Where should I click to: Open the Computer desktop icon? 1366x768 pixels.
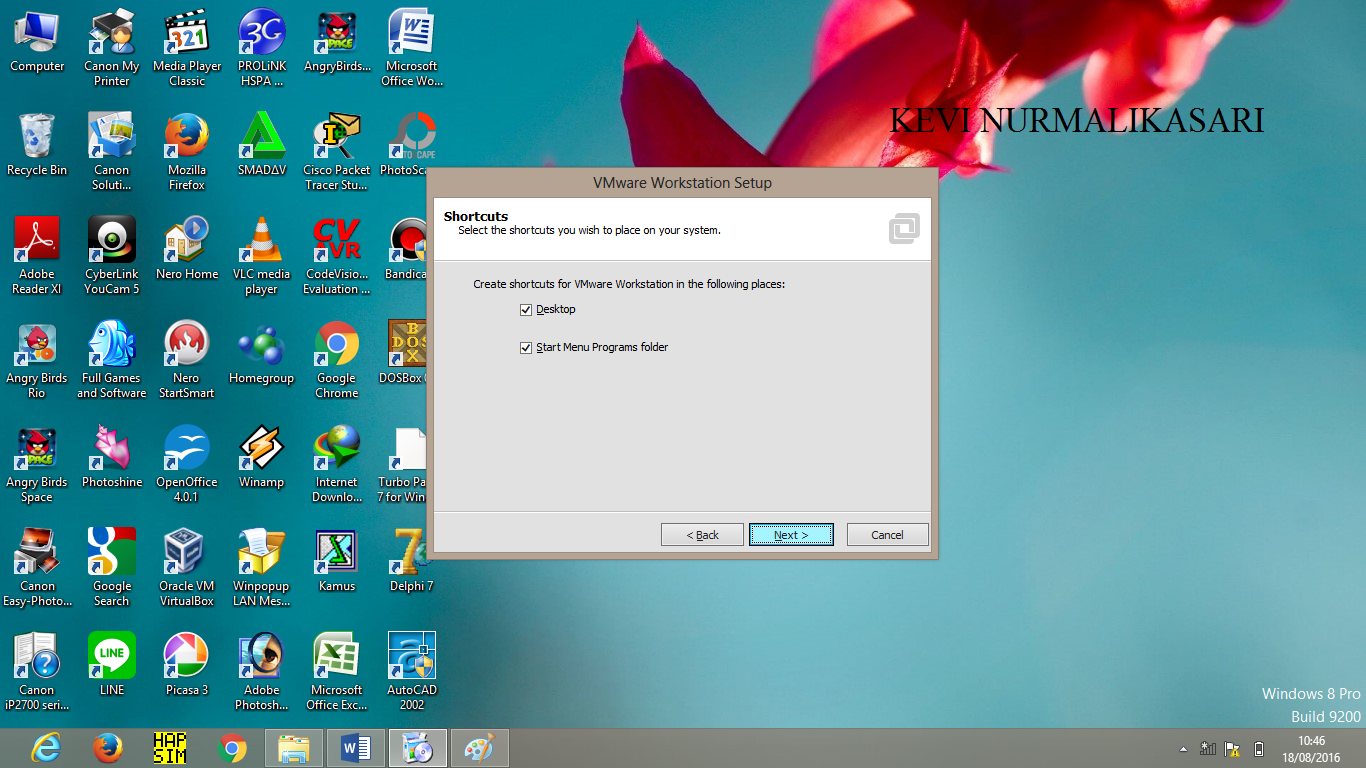click(37, 42)
